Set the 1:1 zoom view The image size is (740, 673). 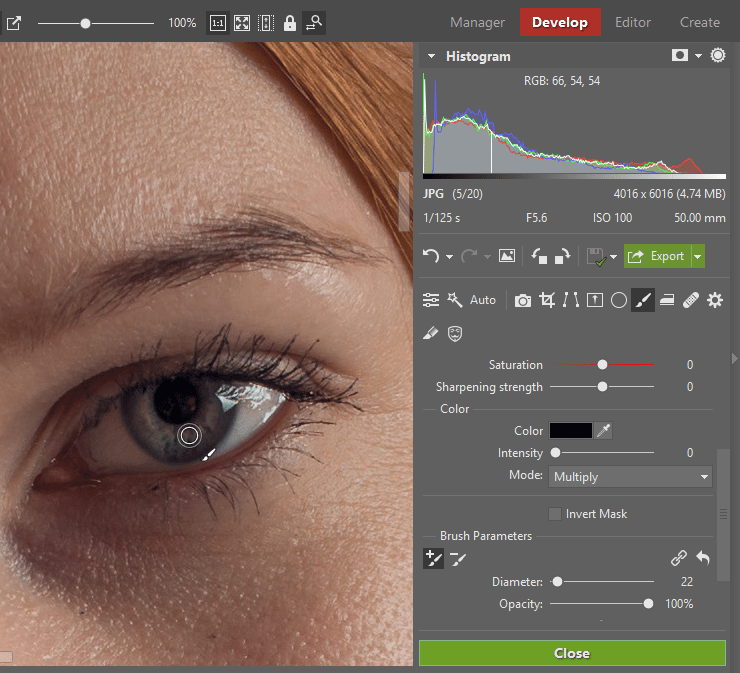218,23
